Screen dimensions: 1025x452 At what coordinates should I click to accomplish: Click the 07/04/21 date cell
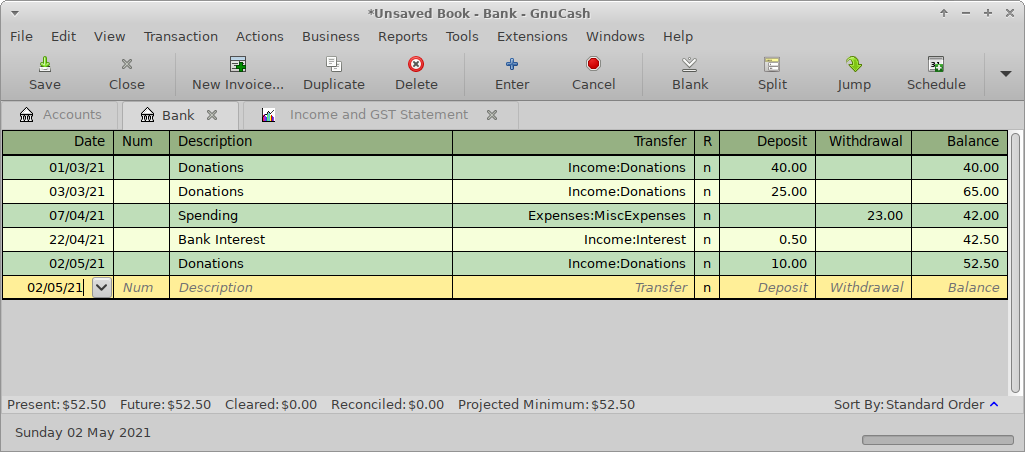click(58, 216)
